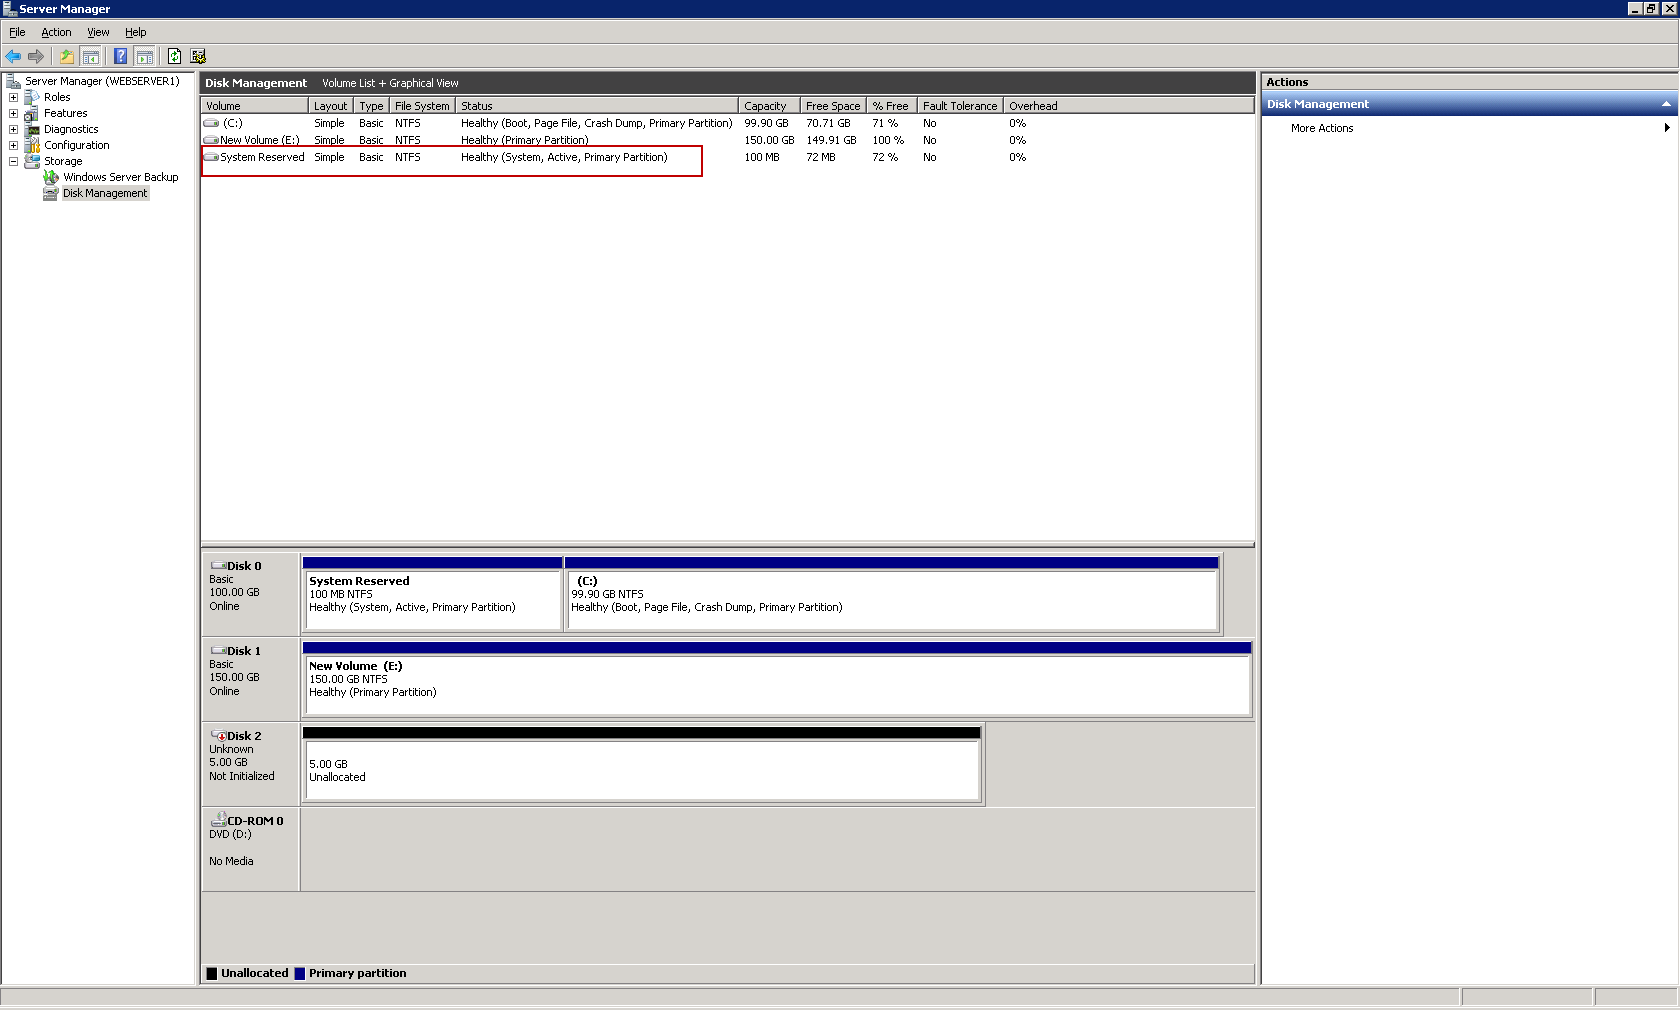Screen dimensions: 1680x1010
Task: Click the Disk Management header in Actions pane
Action: (1318, 103)
